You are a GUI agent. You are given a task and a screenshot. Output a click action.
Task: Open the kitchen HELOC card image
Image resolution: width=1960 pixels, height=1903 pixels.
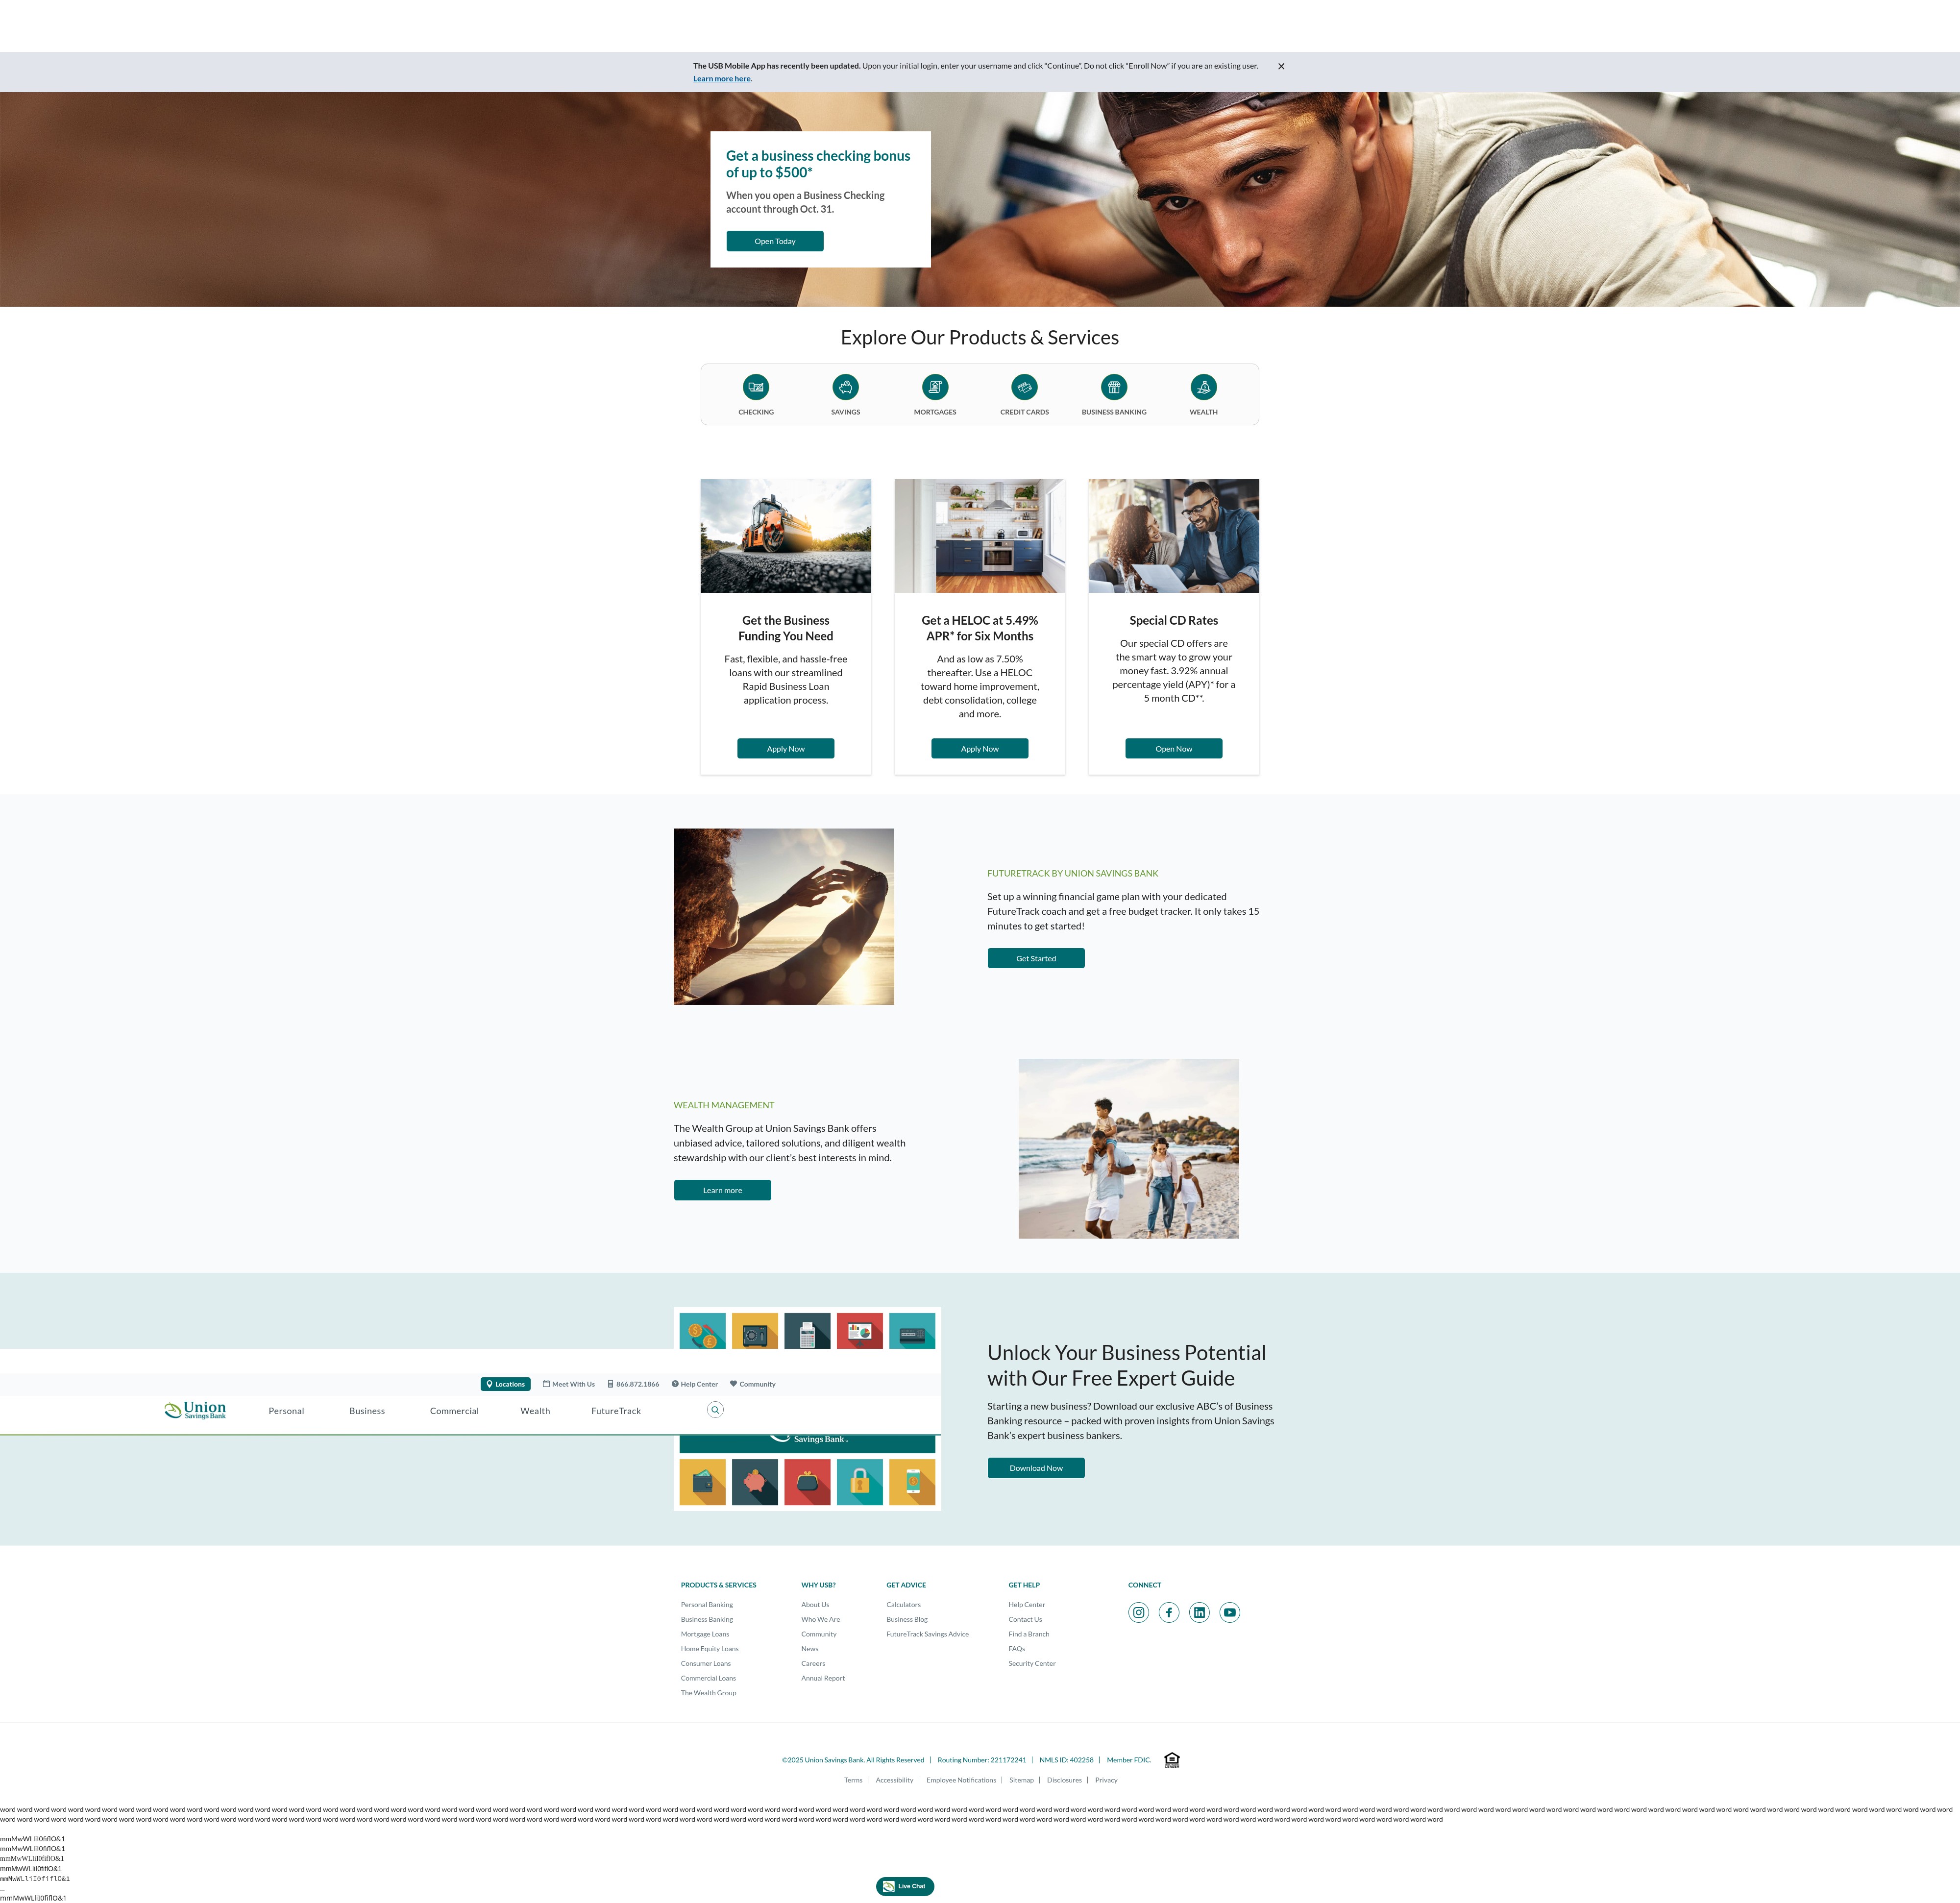[x=979, y=536]
